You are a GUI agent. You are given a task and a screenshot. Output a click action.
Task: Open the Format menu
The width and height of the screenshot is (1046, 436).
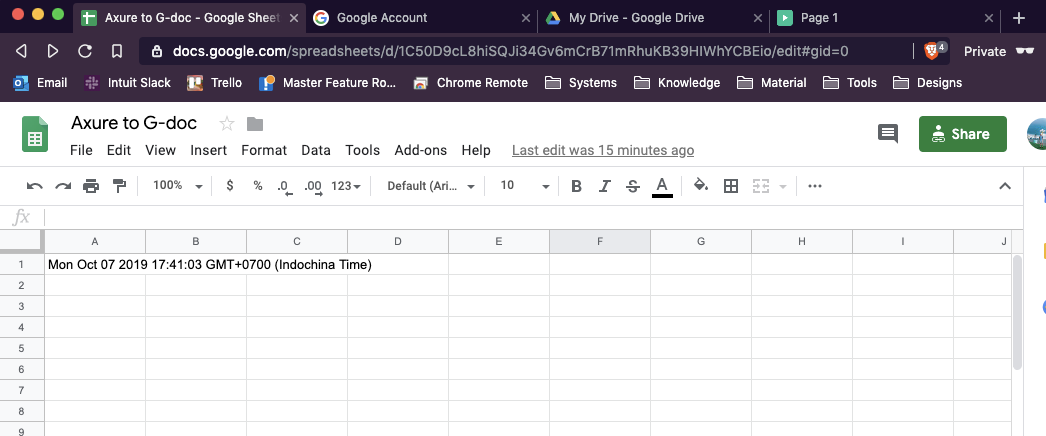[264, 150]
